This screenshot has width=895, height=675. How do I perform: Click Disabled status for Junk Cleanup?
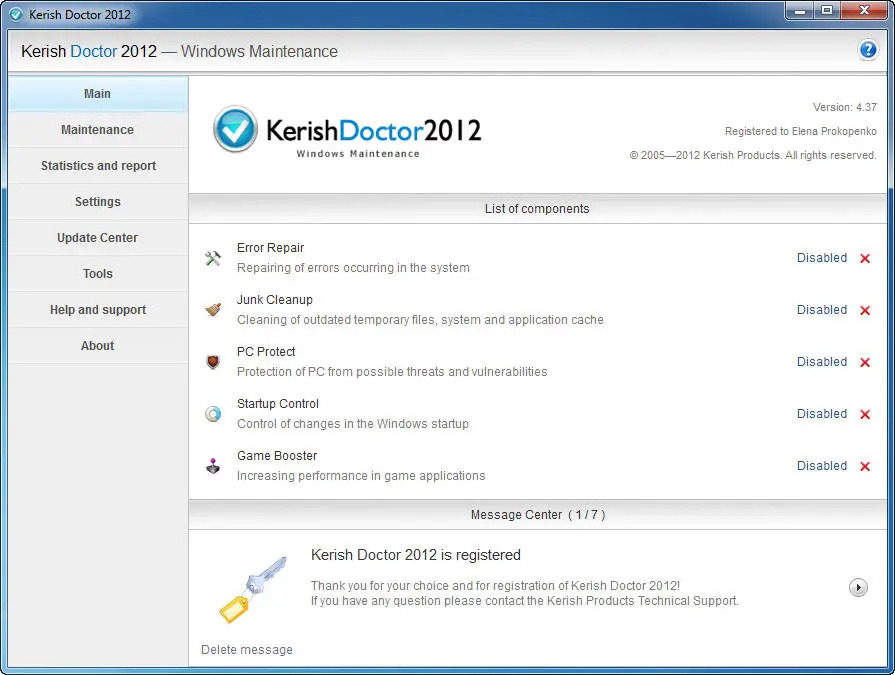[x=821, y=310]
